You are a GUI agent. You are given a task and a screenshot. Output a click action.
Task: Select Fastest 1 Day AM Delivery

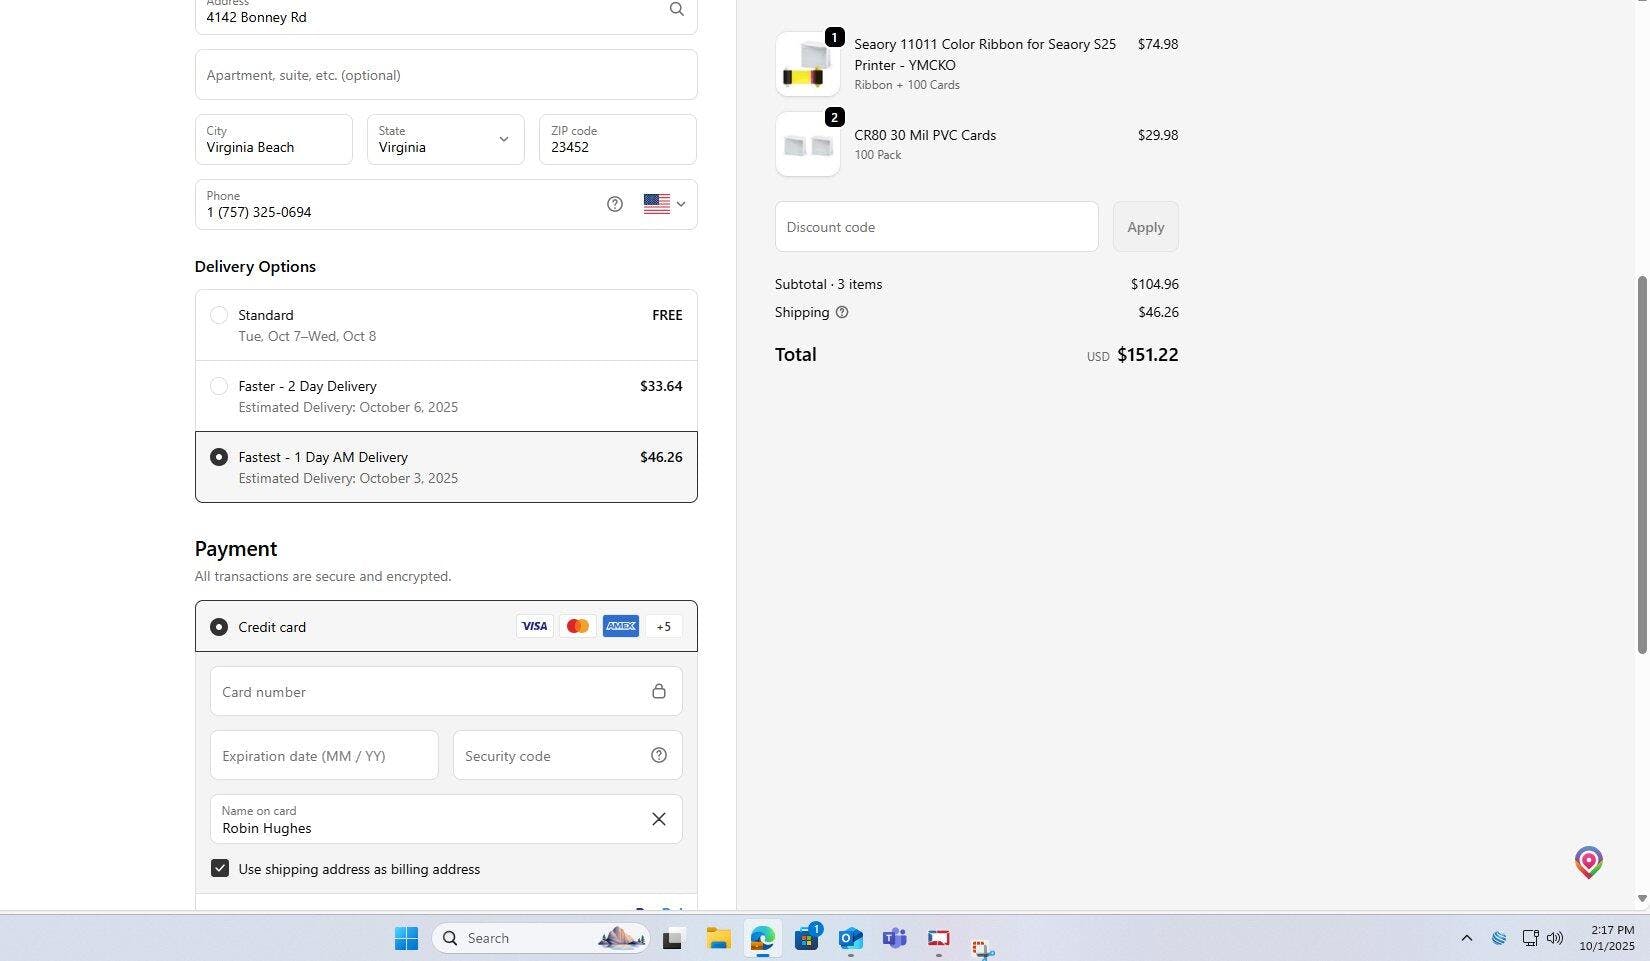coord(219,458)
